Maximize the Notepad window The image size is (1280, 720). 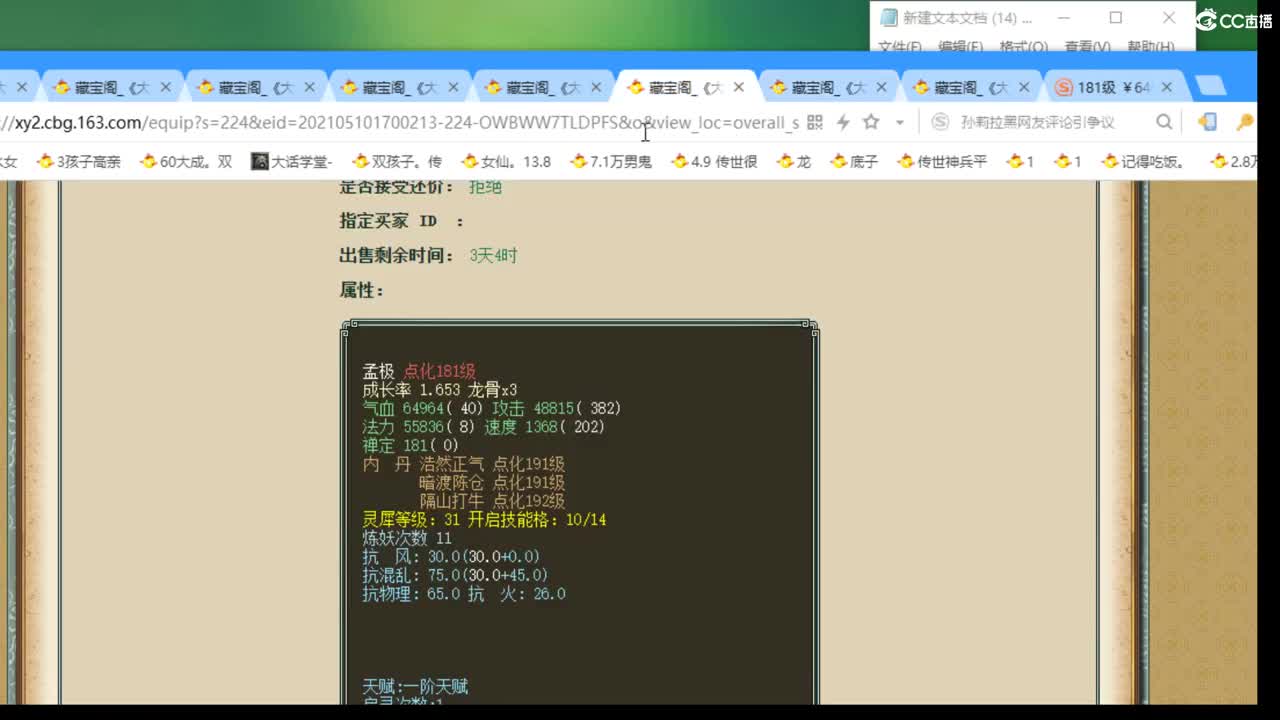coord(1116,18)
